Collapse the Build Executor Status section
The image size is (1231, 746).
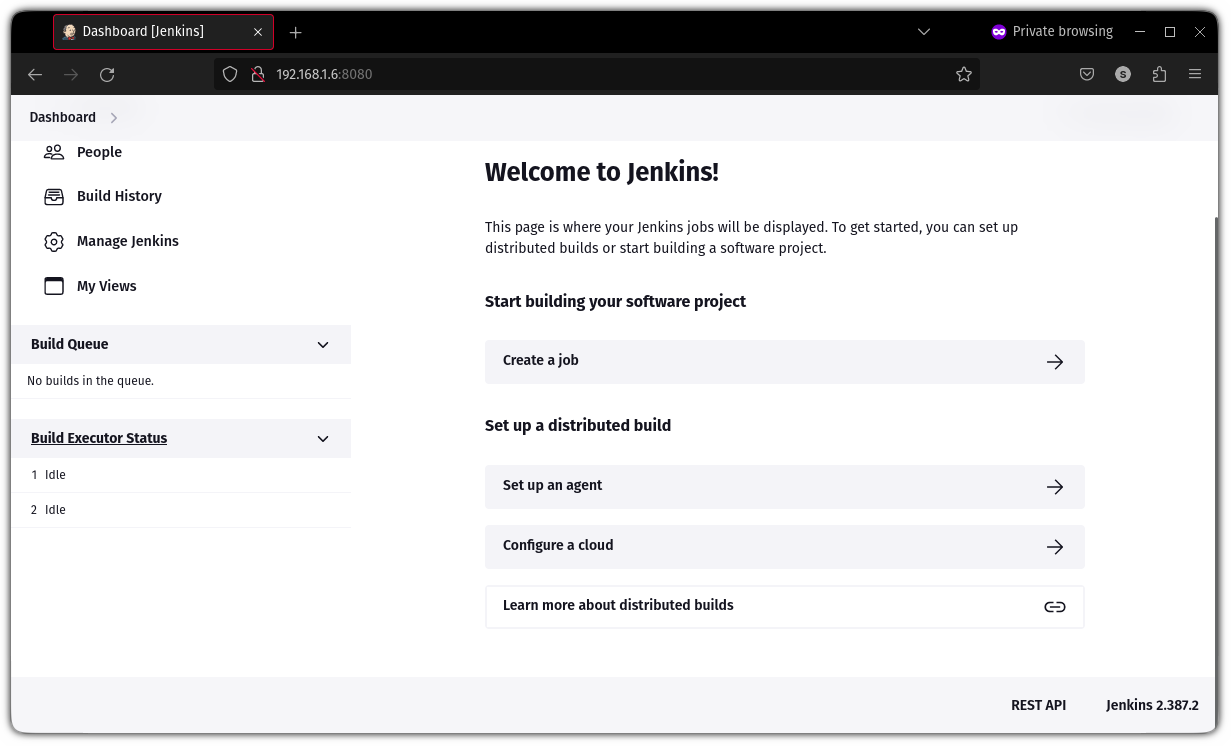click(x=322, y=438)
